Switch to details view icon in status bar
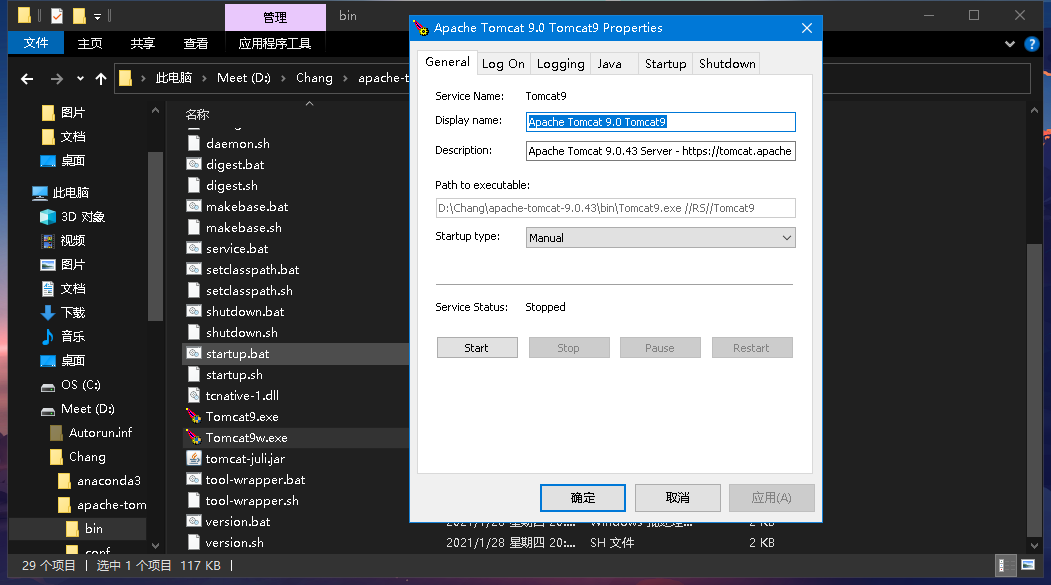 click(x=1005, y=566)
